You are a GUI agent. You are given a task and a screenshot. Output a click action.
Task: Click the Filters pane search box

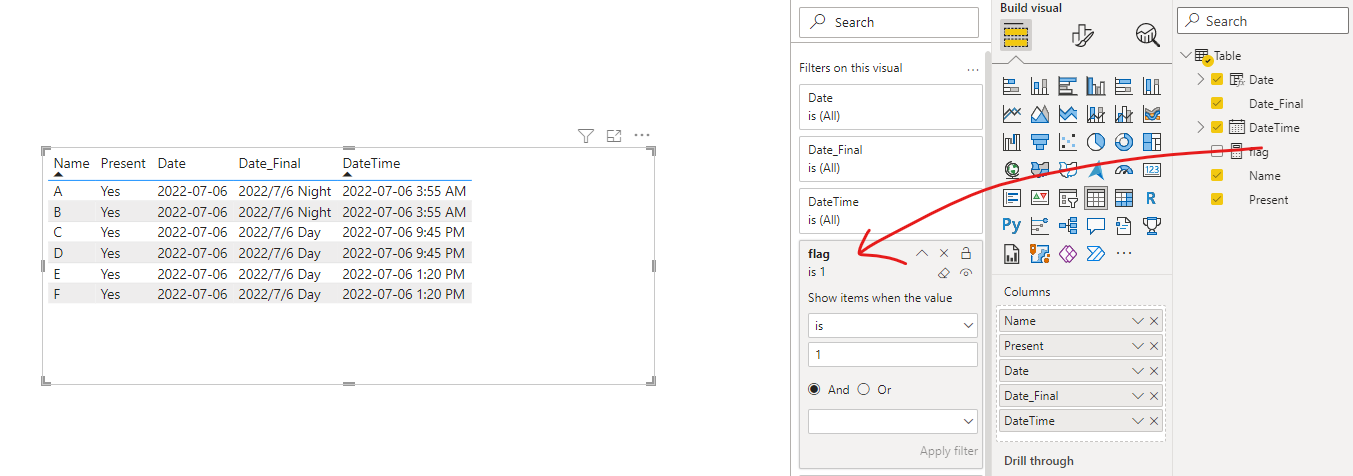point(889,22)
